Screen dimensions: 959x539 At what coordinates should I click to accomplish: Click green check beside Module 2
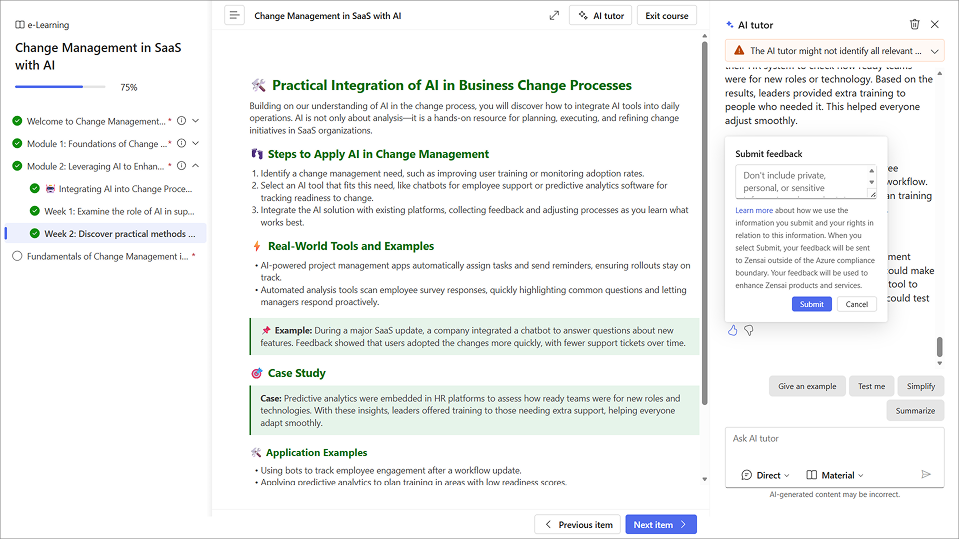tap(17, 166)
